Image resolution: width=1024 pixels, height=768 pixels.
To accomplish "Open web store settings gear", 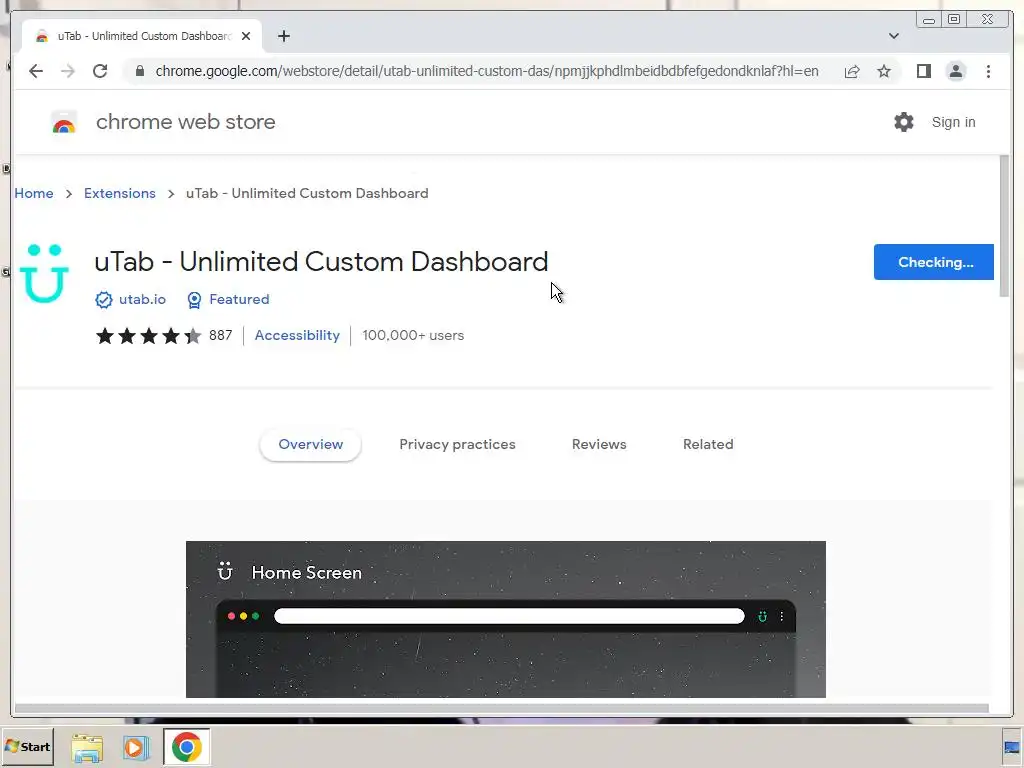I will [903, 122].
